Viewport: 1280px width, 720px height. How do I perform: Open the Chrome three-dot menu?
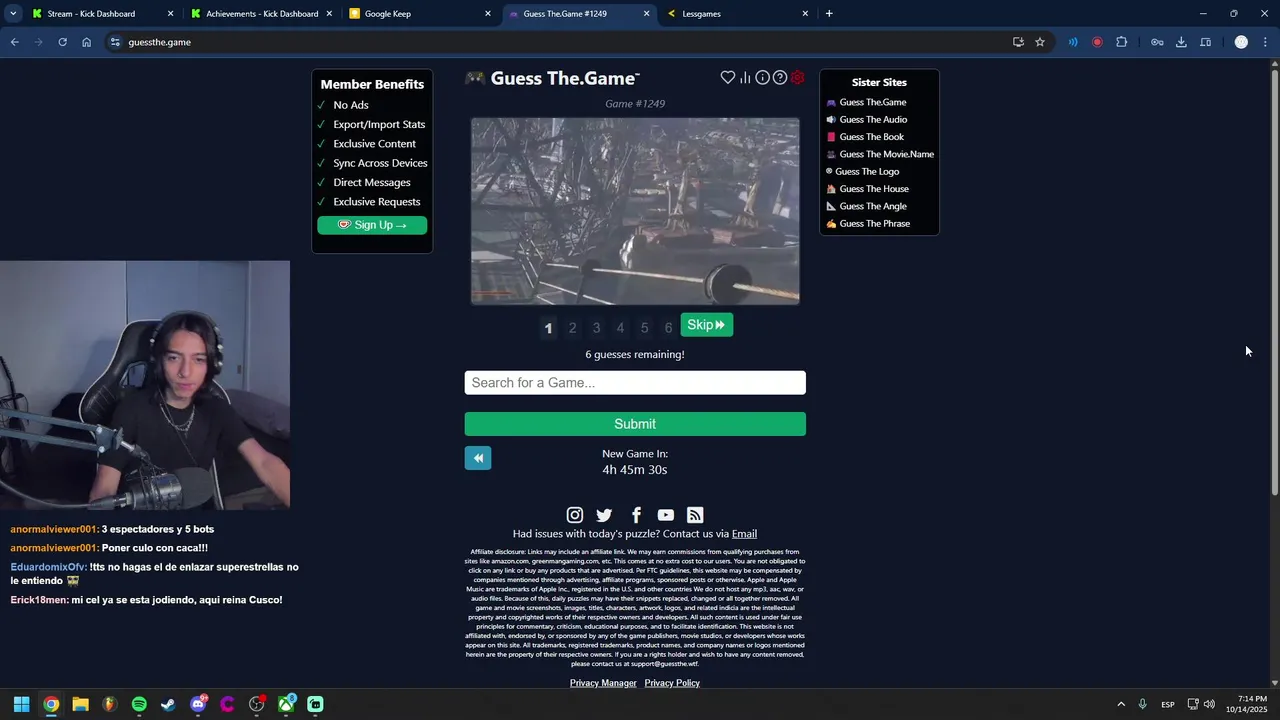pyautogui.click(x=1266, y=42)
